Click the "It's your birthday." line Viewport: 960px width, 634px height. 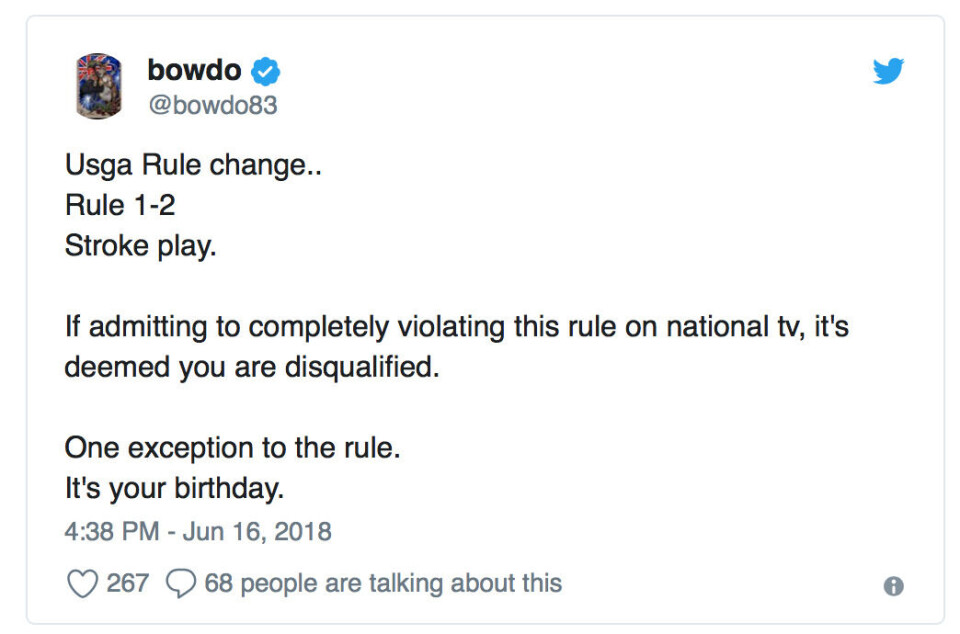click(x=174, y=488)
